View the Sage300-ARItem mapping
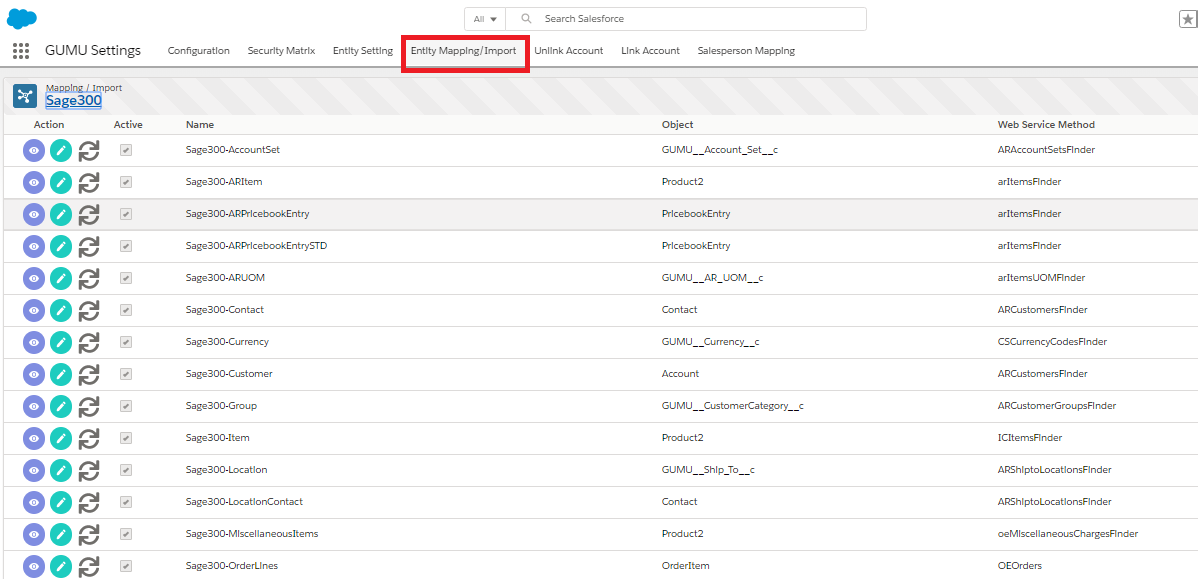Screen dimensions: 1198x585 pyautogui.click(x=34, y=183)
